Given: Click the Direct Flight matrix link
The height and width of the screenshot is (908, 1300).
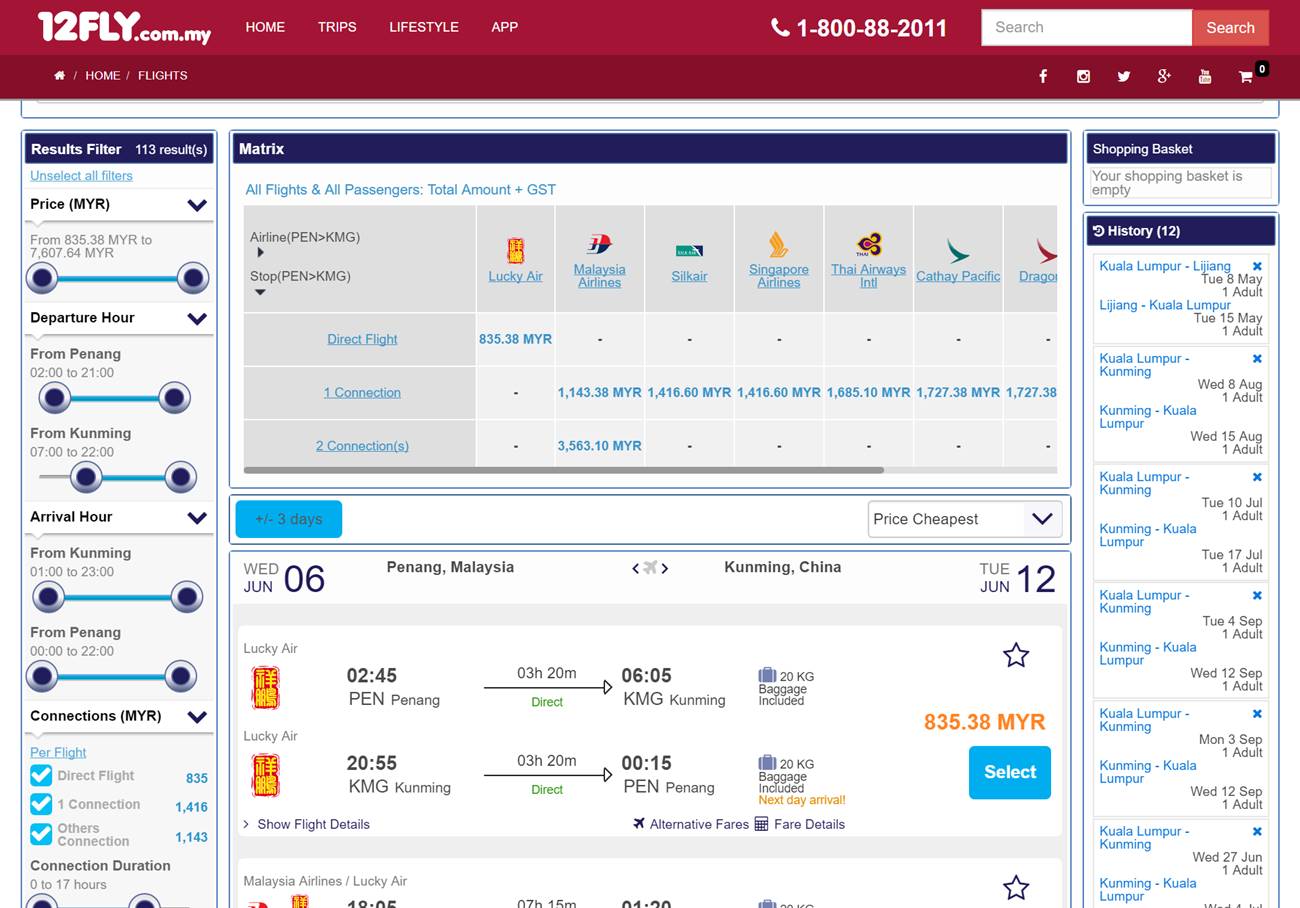Looking at the screenshot, I should point(362,339).
